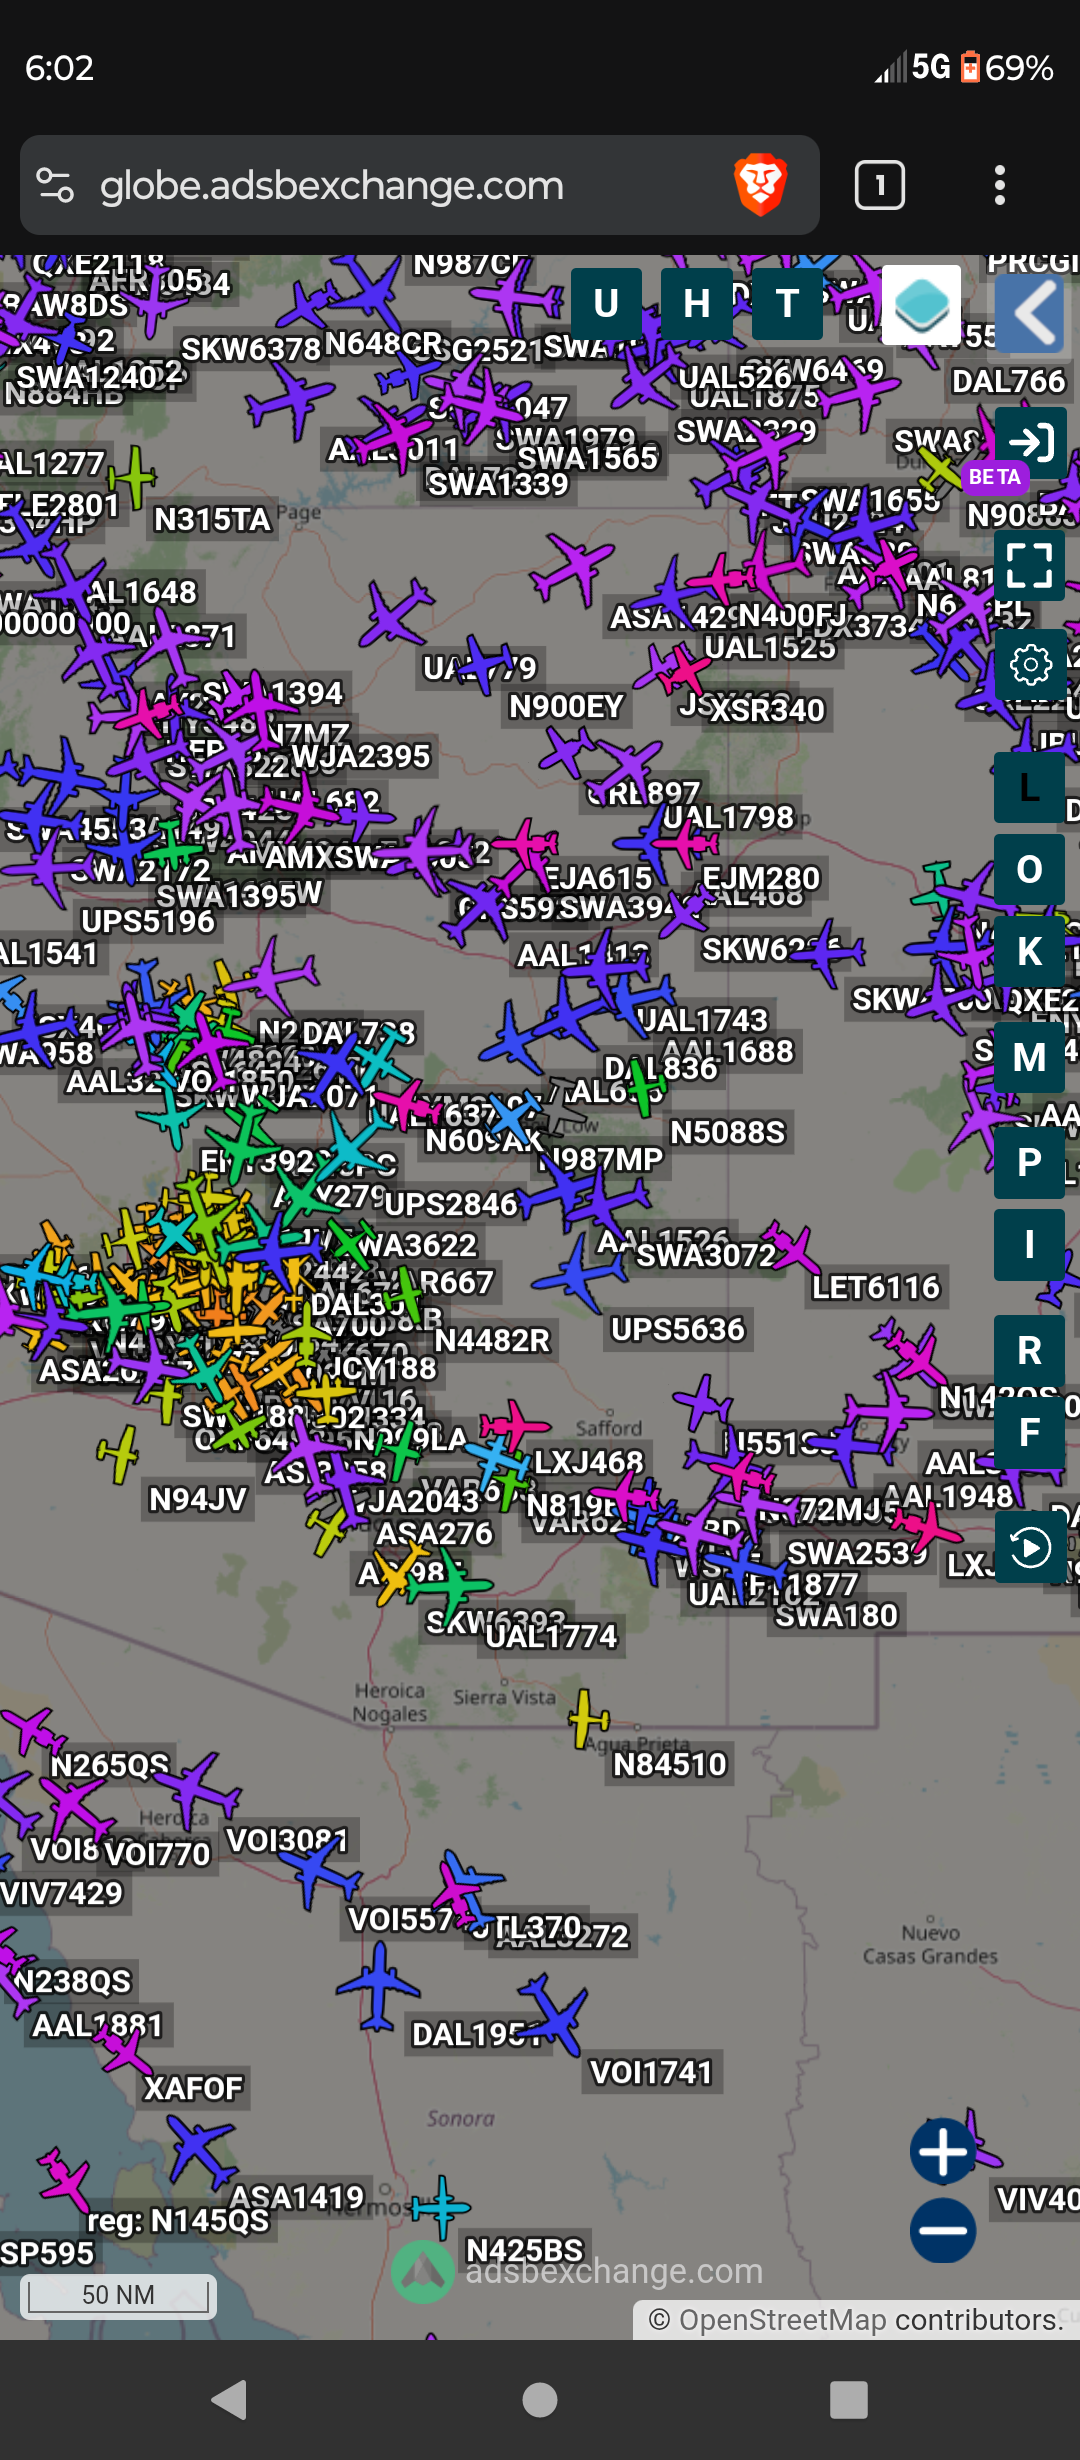Click the SWA2539 aircraft label

pos(858,1553)
